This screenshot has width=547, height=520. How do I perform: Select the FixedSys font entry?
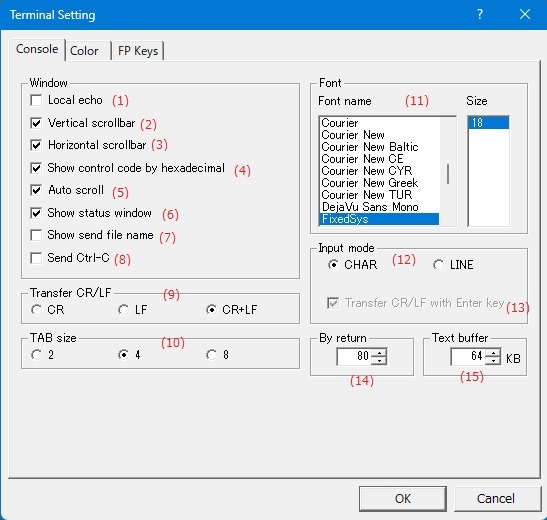tap(379, 219)
